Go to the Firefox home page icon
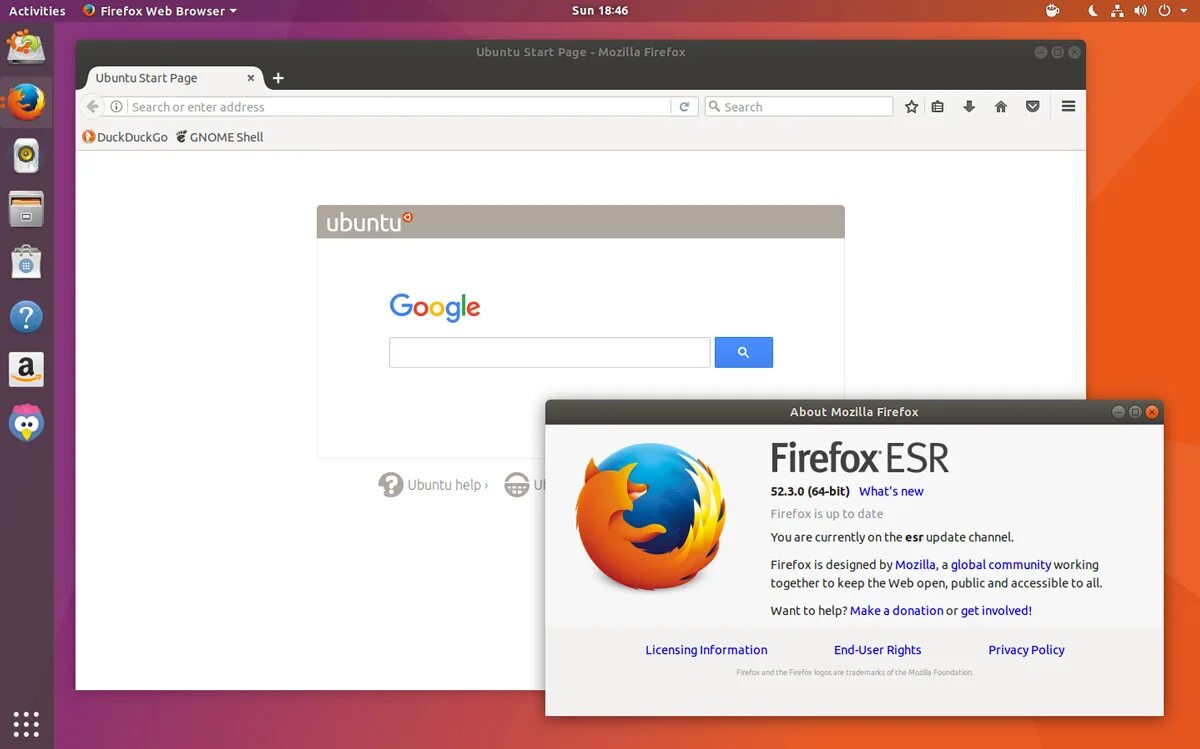The height and width of the screenshot is (749, 1200). coord(1000,106)
